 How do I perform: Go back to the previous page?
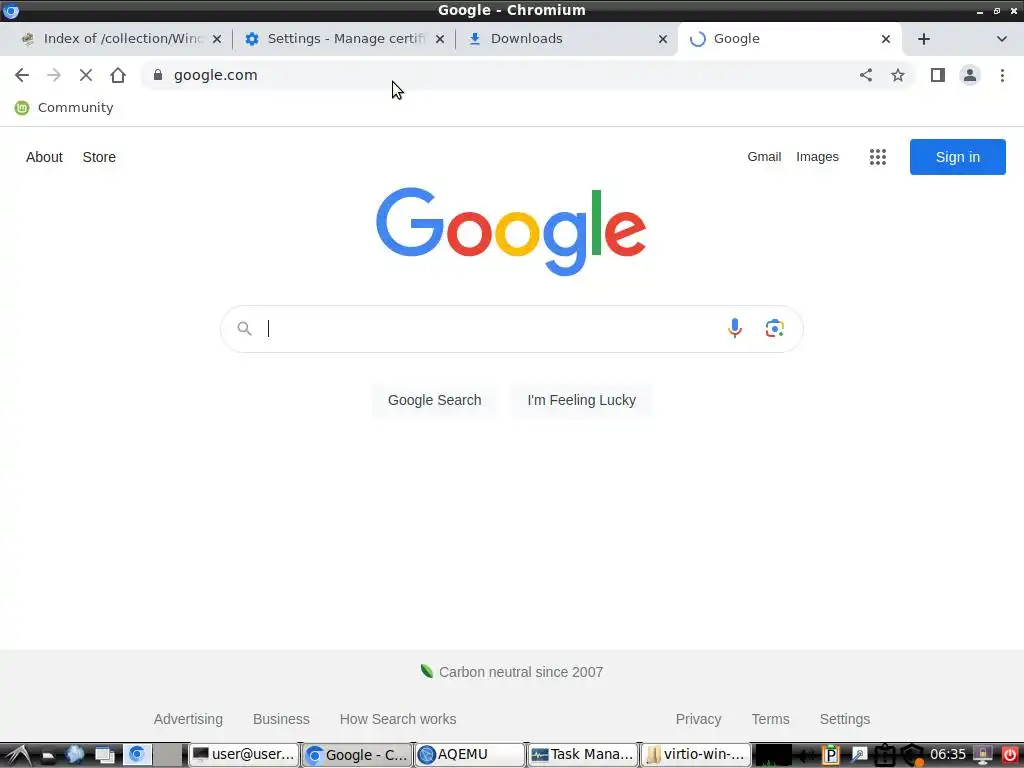point(22,75)
